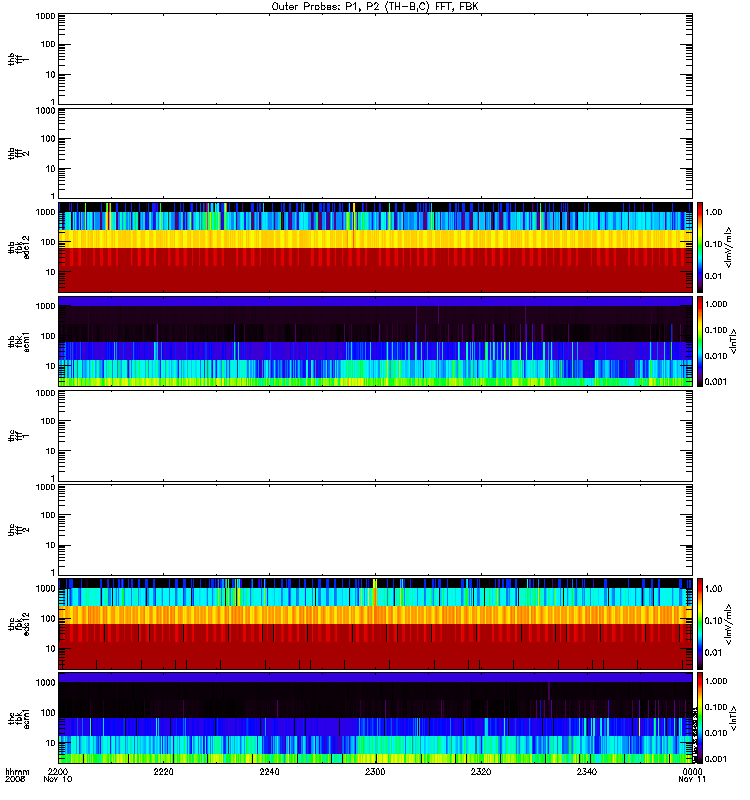Viewport: 750px width, 800px height.
Task: Click the <|nT|> unit label beside thb scm1 color bar
Action: pos(734,342)
